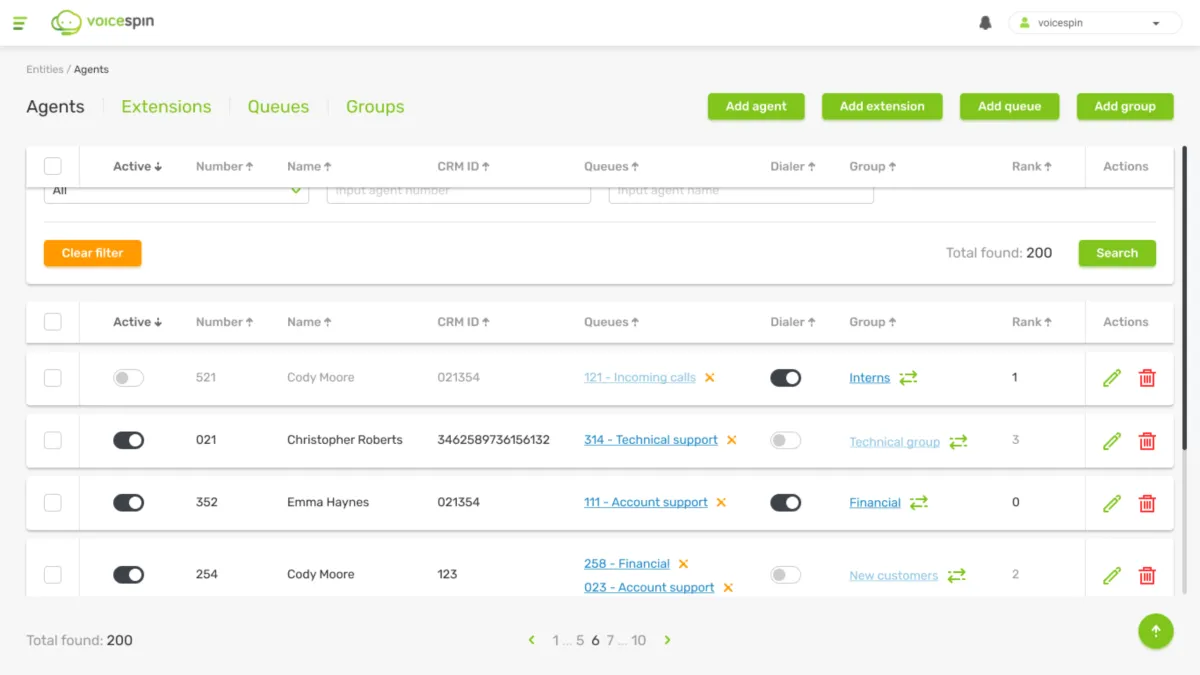Remove queue 023 - Account support
The image size is (1200, 675).
click(x=728, y=588)
